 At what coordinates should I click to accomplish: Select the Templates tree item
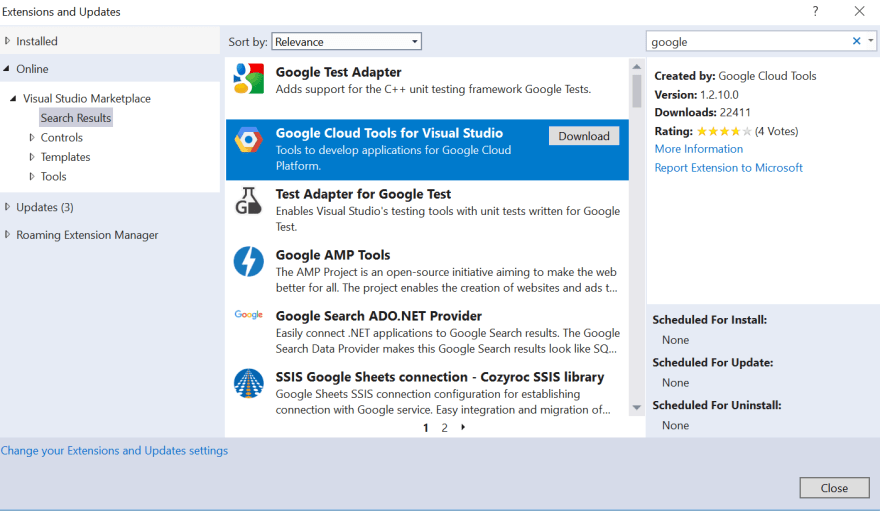click(x=66, y=157)
